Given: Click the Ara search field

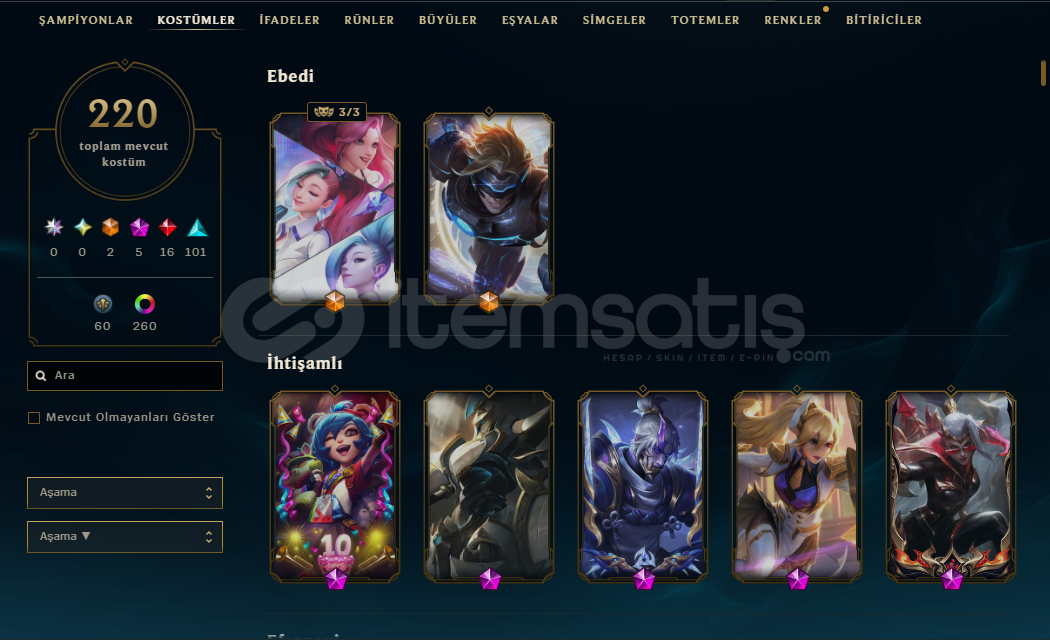Looking at the screenshot, I should click(x=125, y=376).
